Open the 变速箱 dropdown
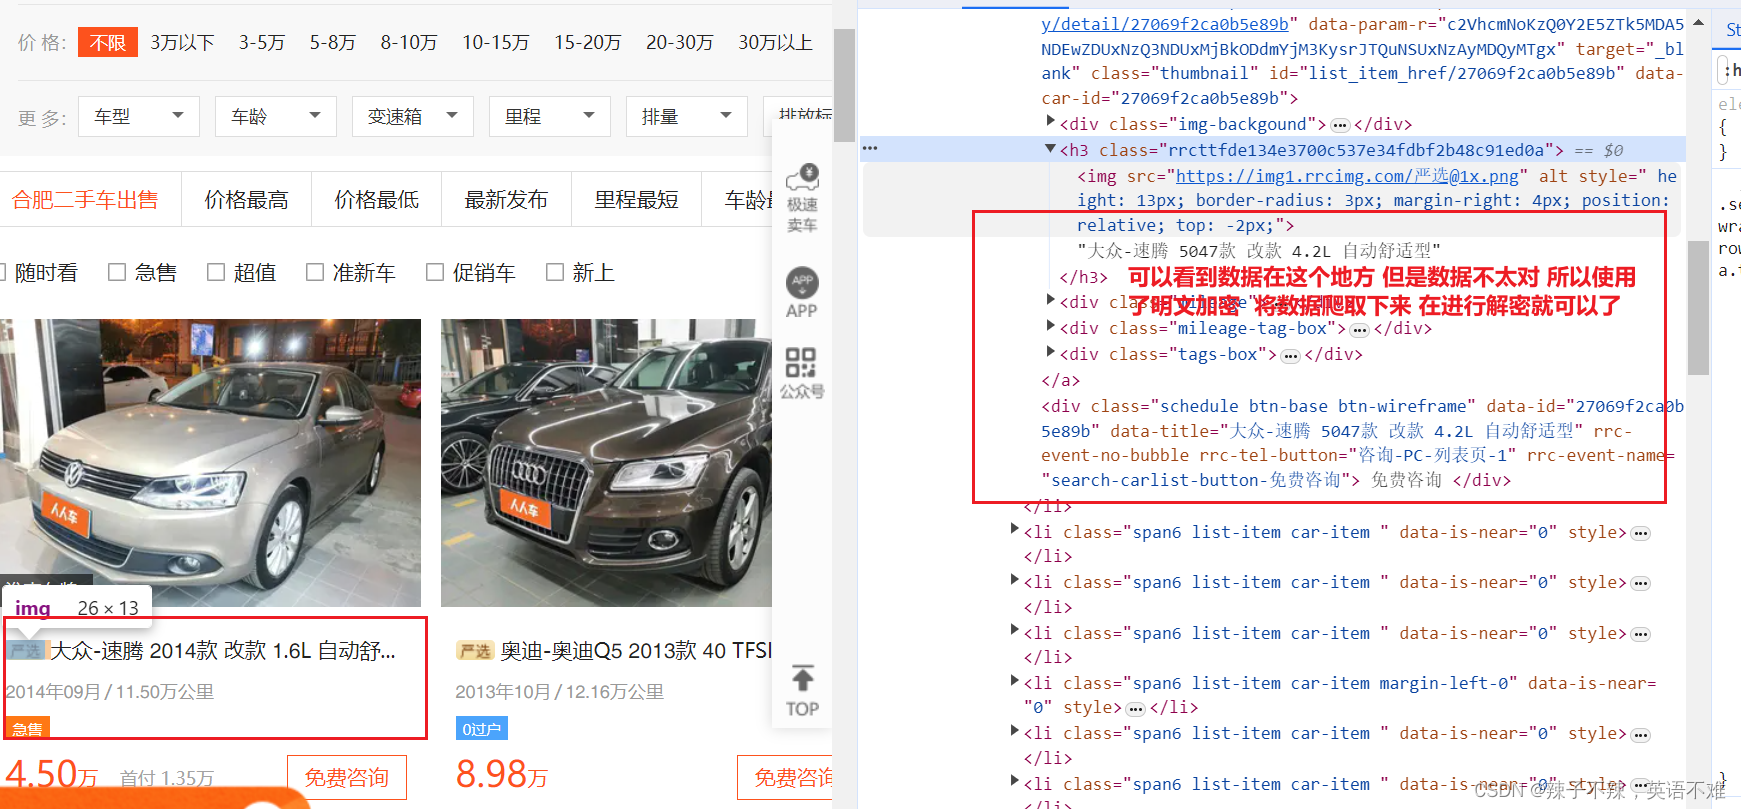The height and width of the screenshot is (809, 1741). 413,116
